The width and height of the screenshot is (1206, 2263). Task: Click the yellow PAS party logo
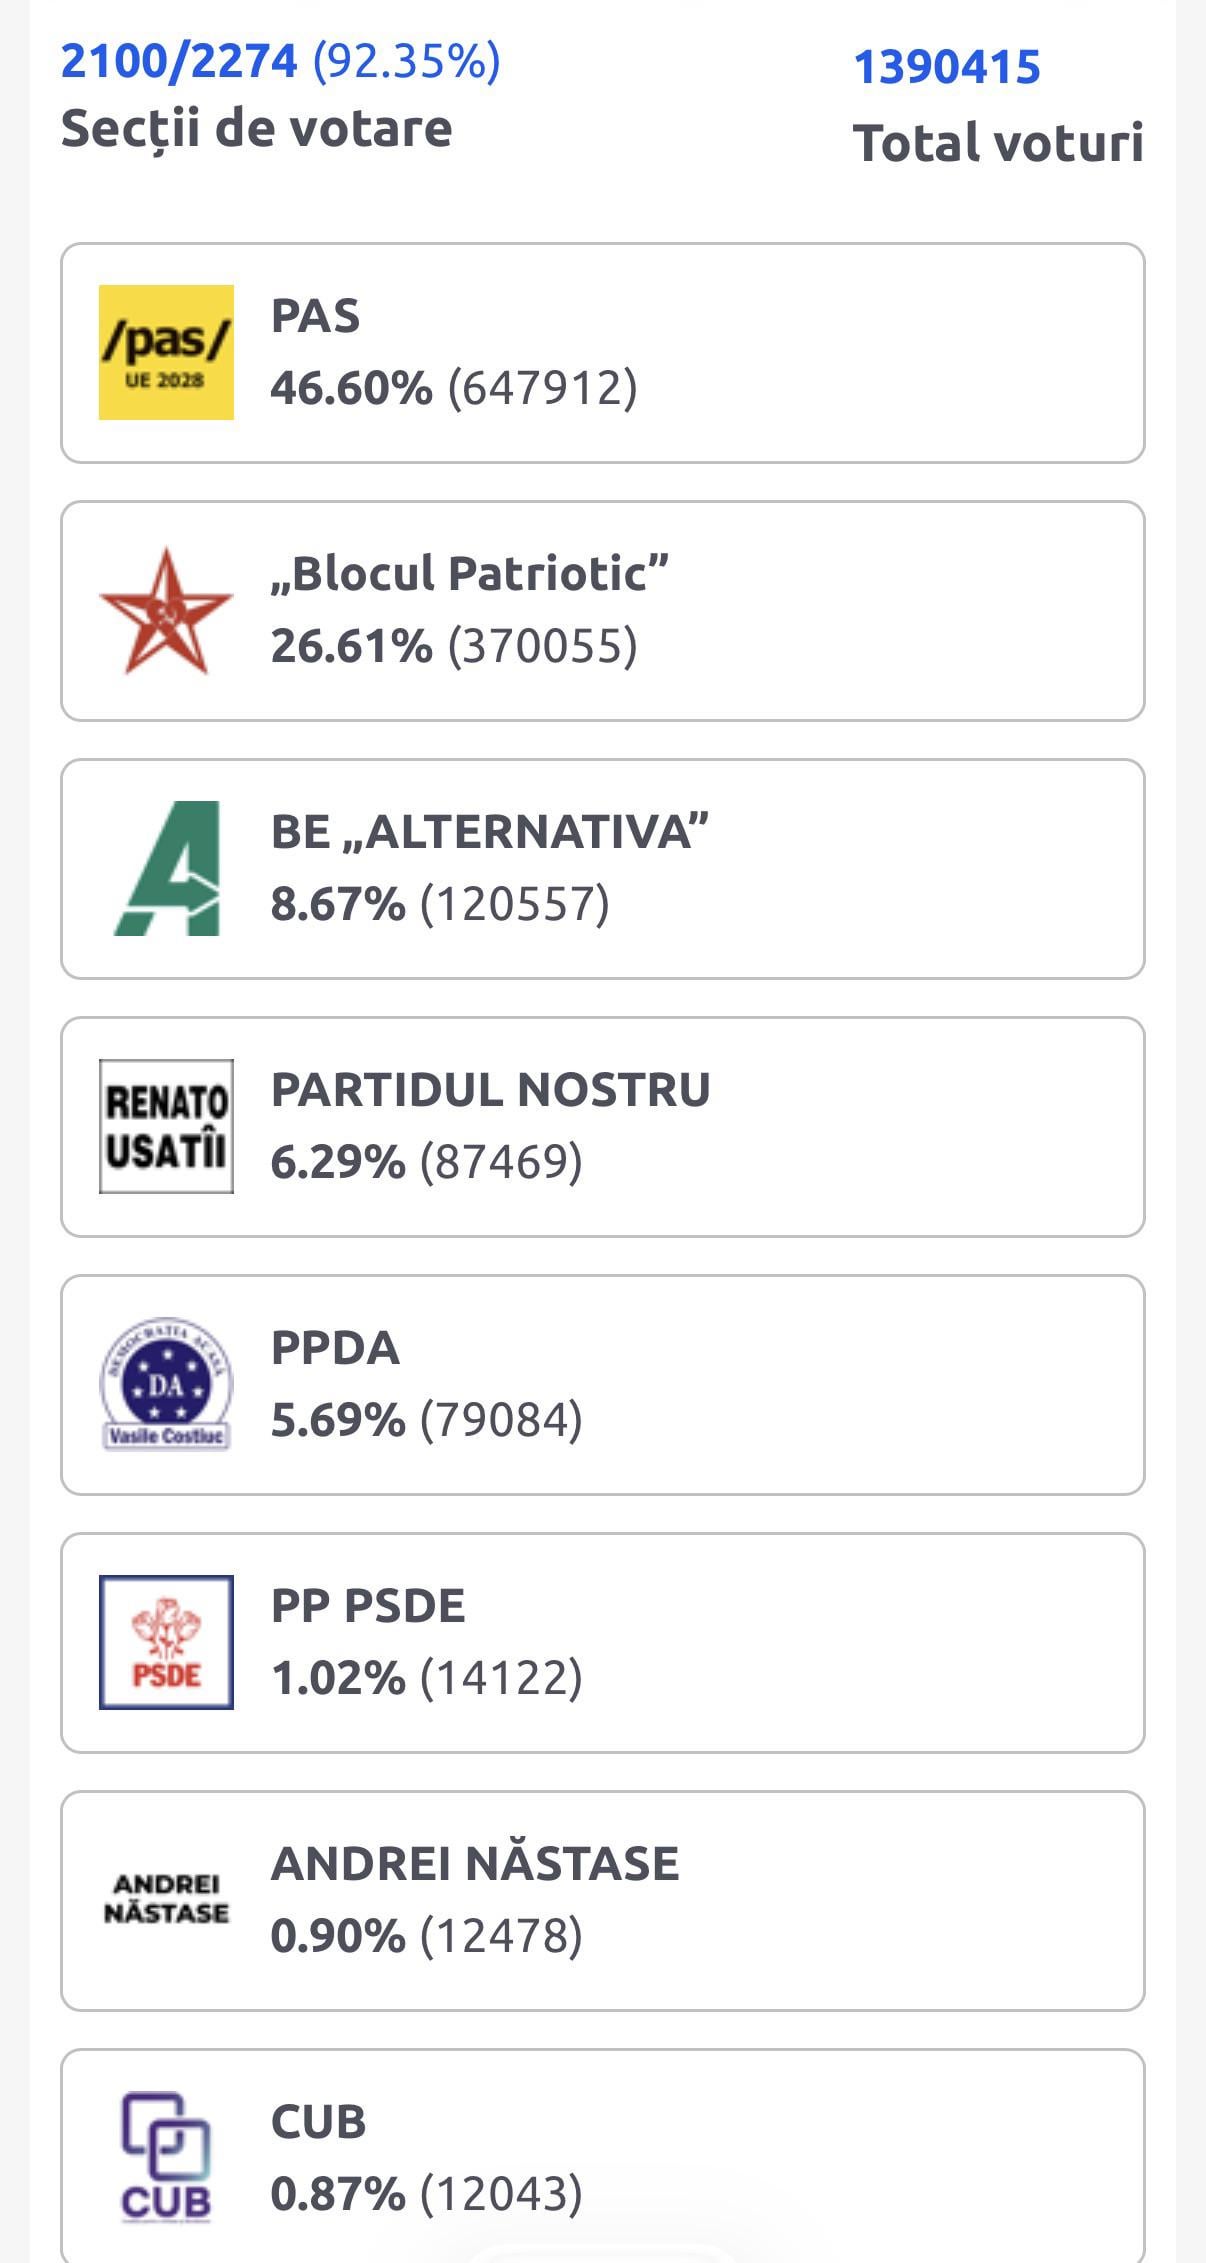pos(166,352)
